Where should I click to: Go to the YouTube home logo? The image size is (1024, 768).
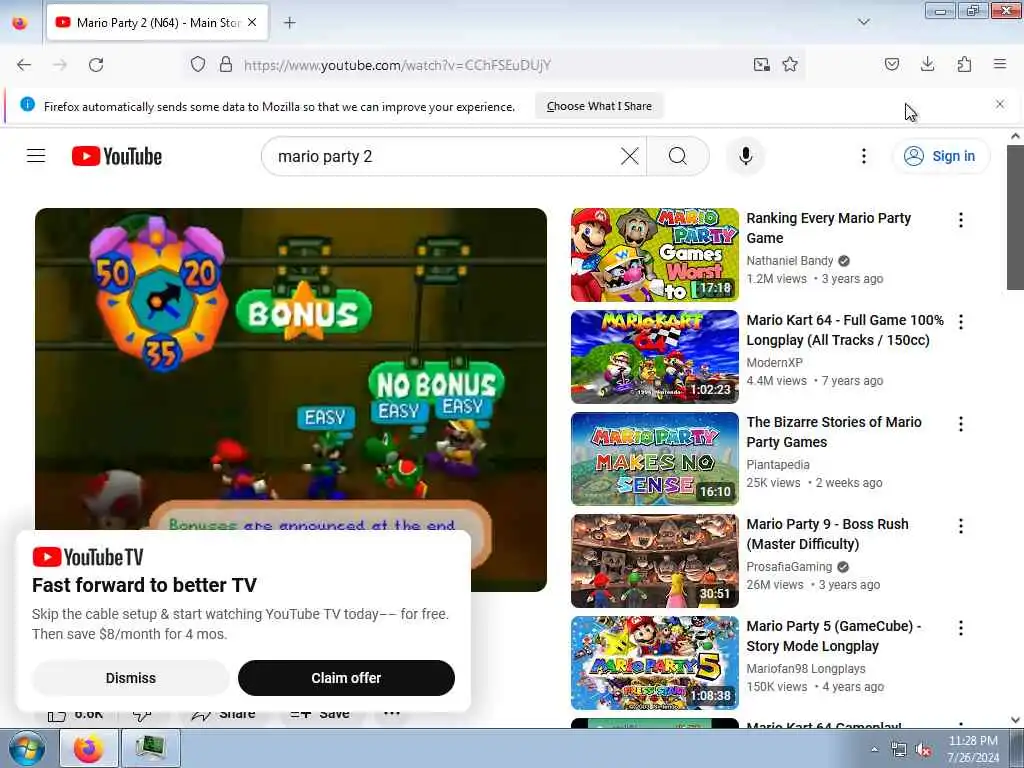point(117,156)
